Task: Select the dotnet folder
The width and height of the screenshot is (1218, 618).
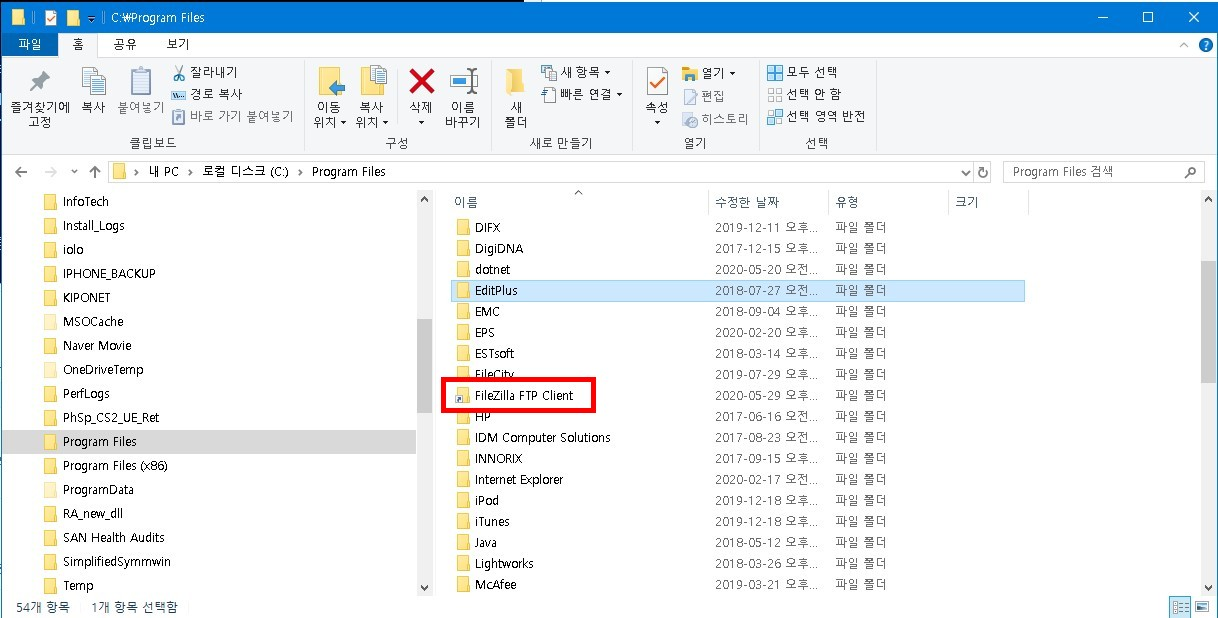Action: coord(492,269)
